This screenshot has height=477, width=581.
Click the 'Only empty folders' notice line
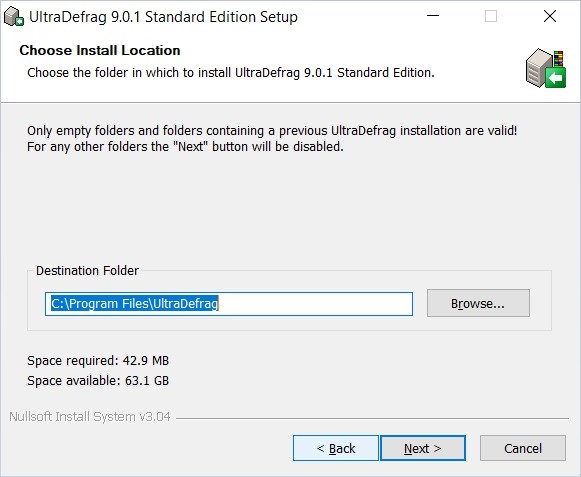(272, 130)
